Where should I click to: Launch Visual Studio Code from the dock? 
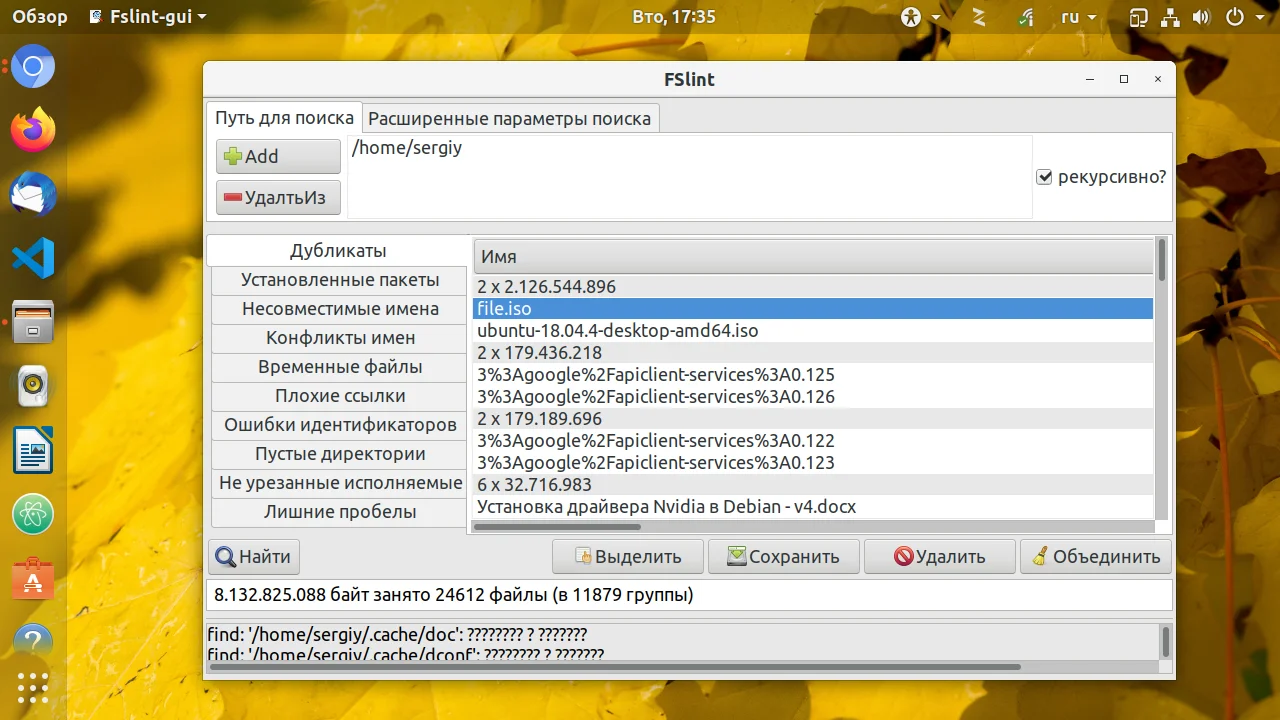[x=33, y=258]
